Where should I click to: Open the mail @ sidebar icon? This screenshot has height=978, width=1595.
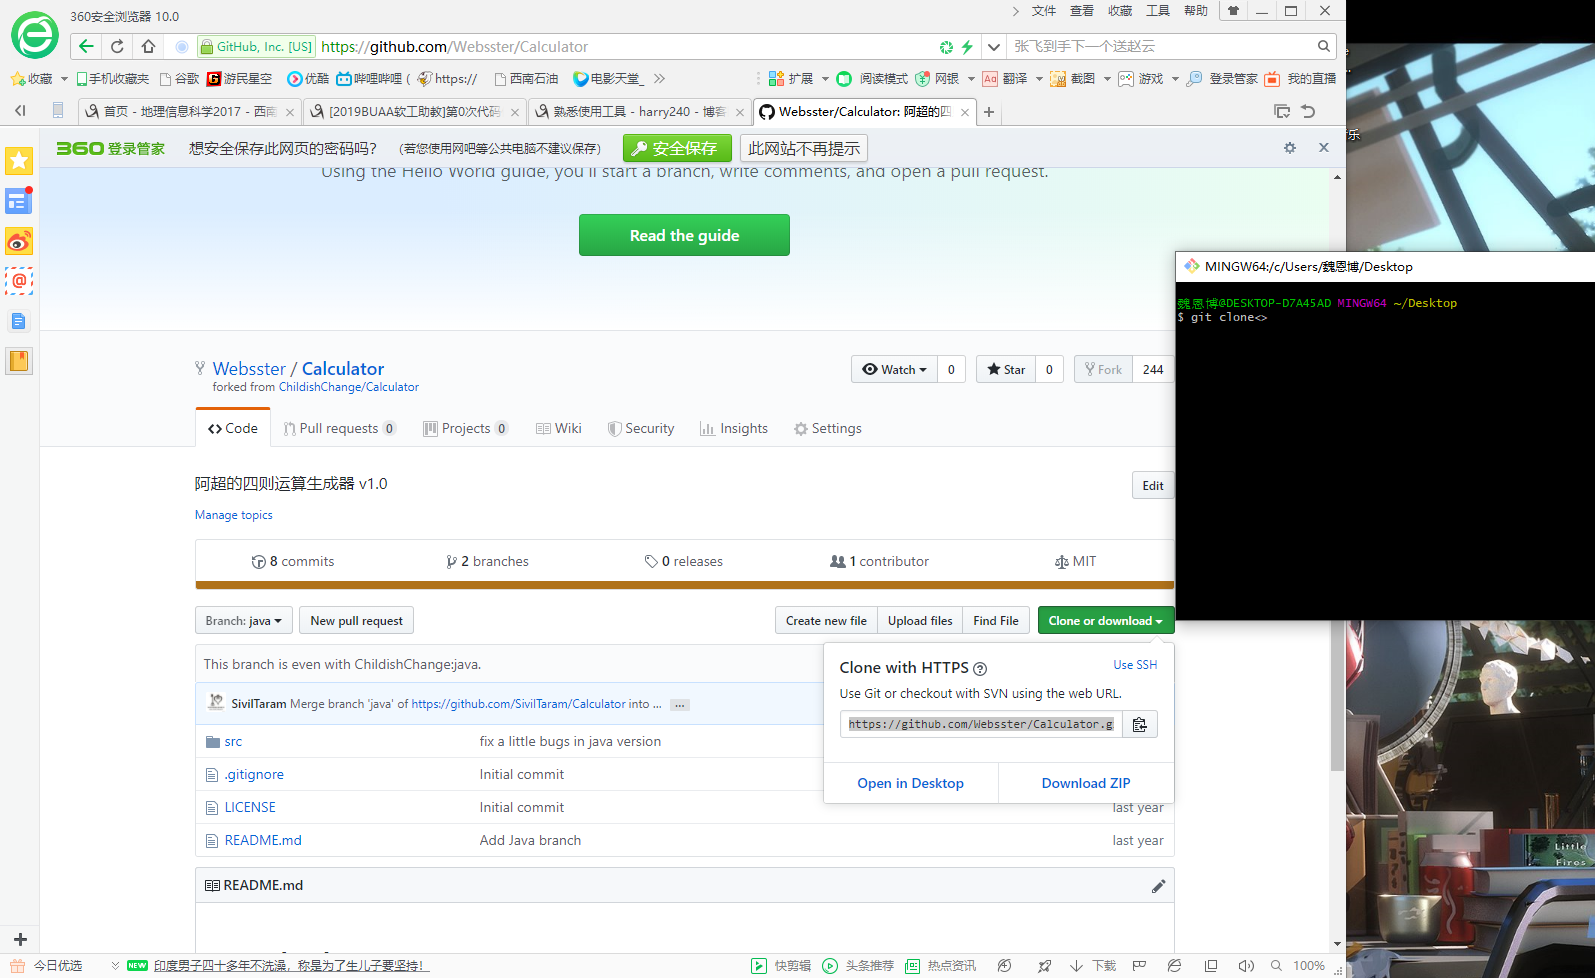[x=19, y=281]
